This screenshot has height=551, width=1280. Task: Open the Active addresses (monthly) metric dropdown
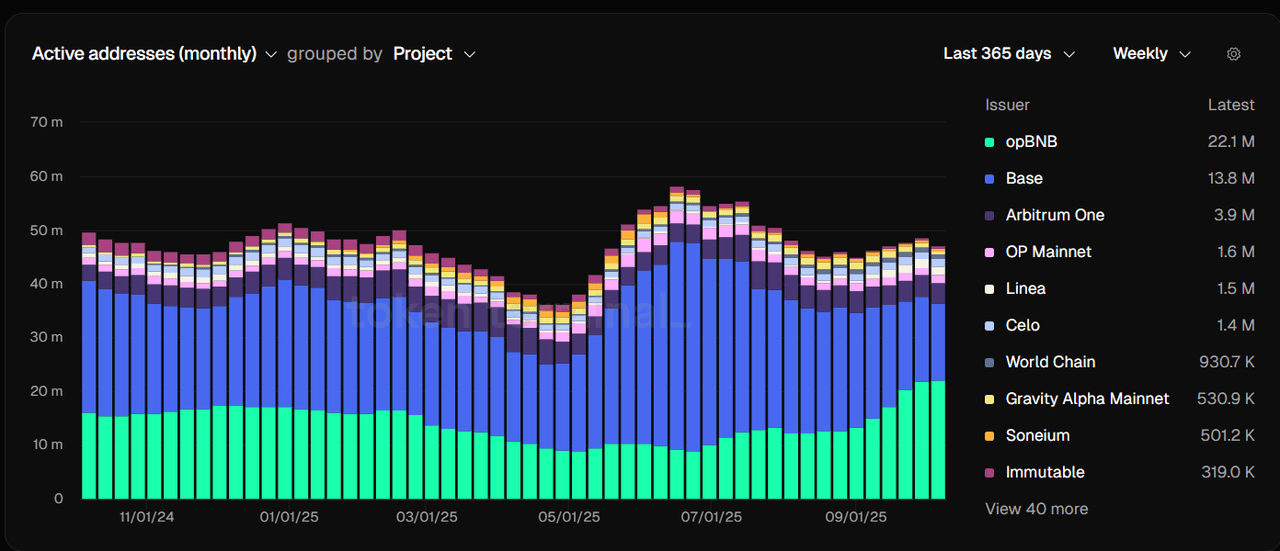(154, 53)
